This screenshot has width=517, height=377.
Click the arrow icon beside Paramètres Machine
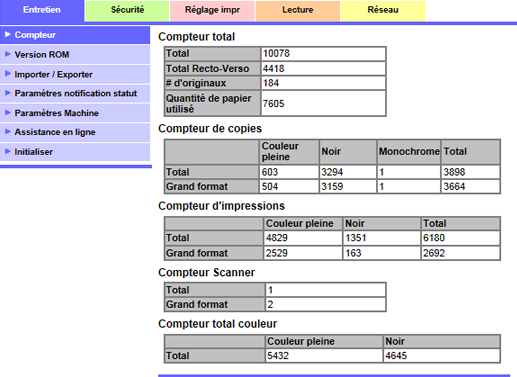coord(8,113)
